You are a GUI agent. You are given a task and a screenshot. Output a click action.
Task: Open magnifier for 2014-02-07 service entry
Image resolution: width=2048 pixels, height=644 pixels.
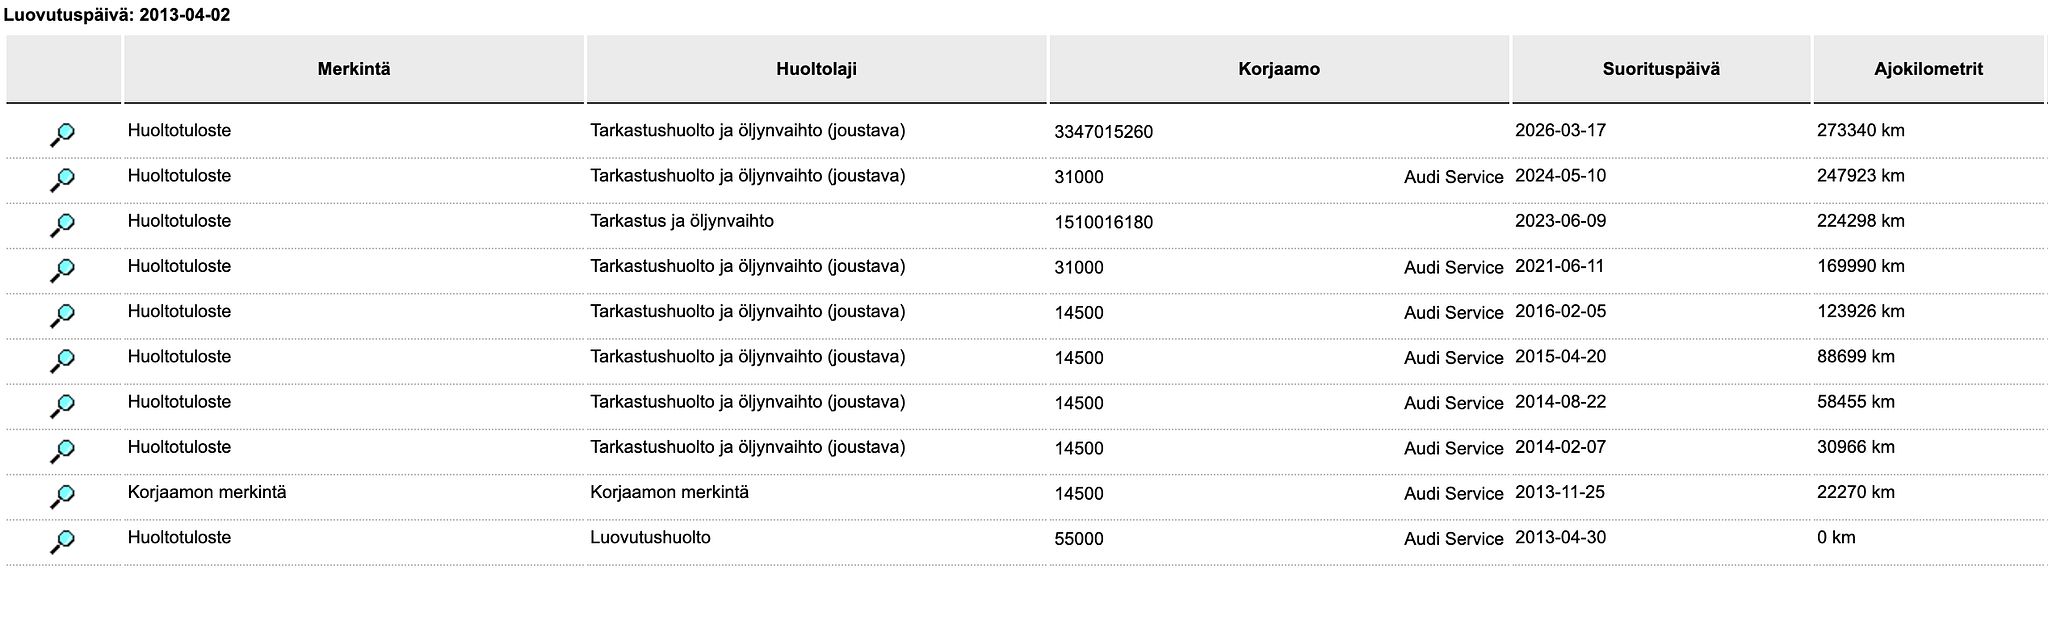(x=62, y=451)
